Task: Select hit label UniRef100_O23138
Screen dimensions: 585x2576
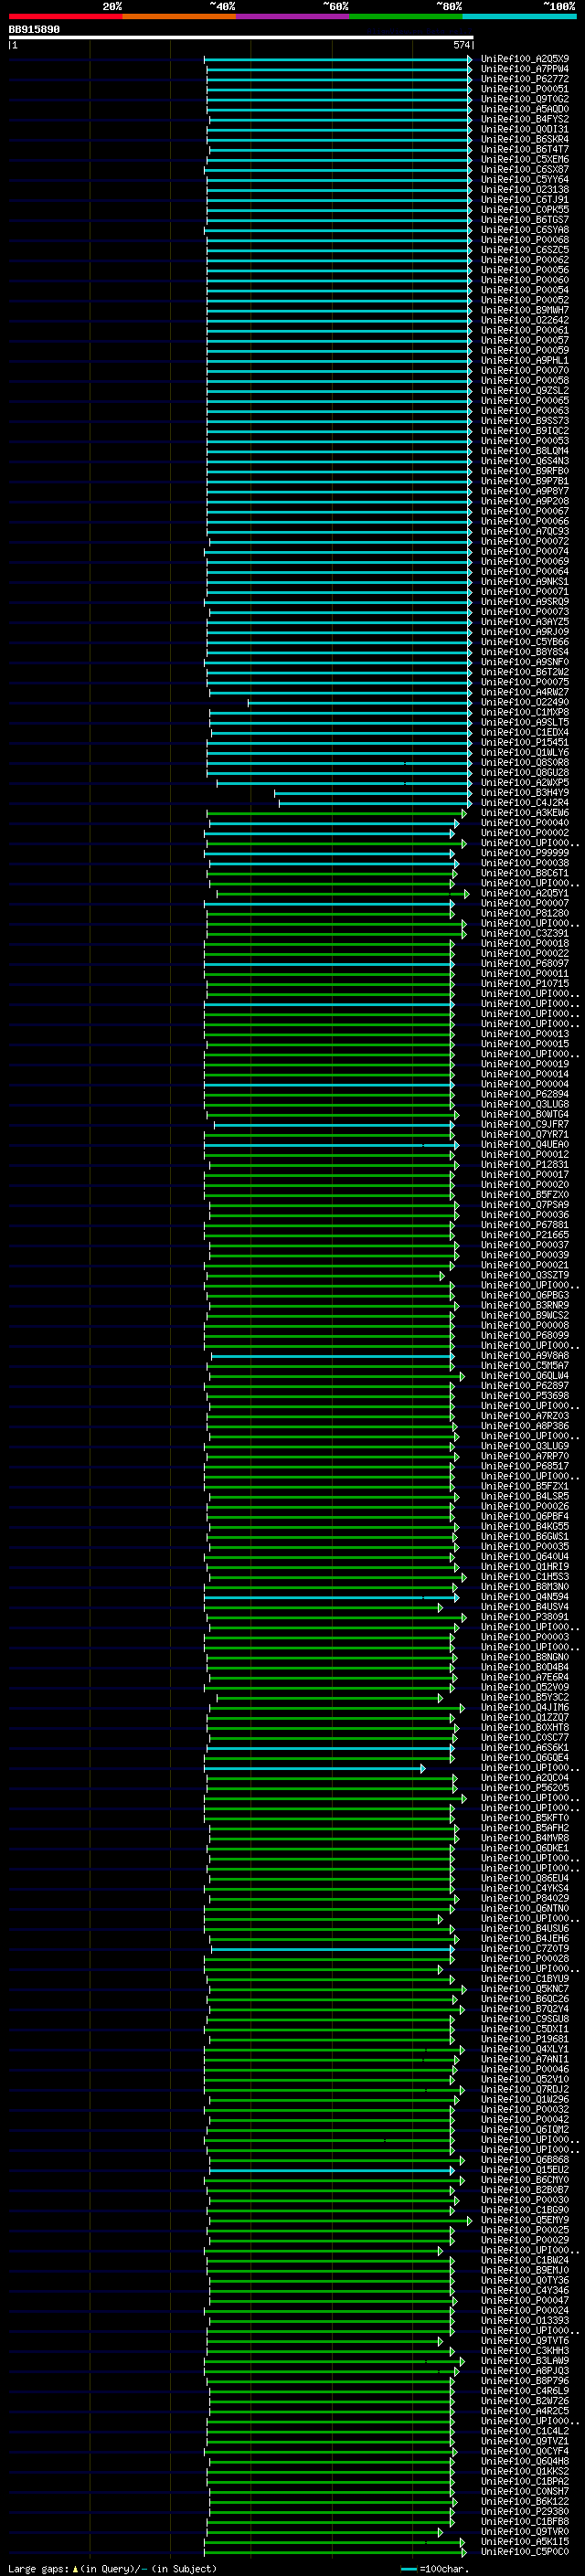Action: [x=525, y=189]
